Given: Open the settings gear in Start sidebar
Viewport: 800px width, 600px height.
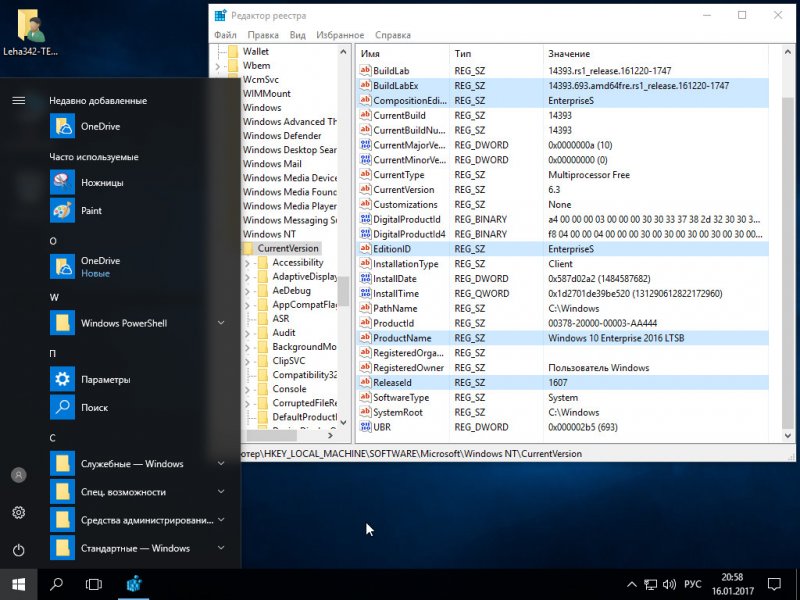Looking at the screenshot, I should (x=18, y=512).
